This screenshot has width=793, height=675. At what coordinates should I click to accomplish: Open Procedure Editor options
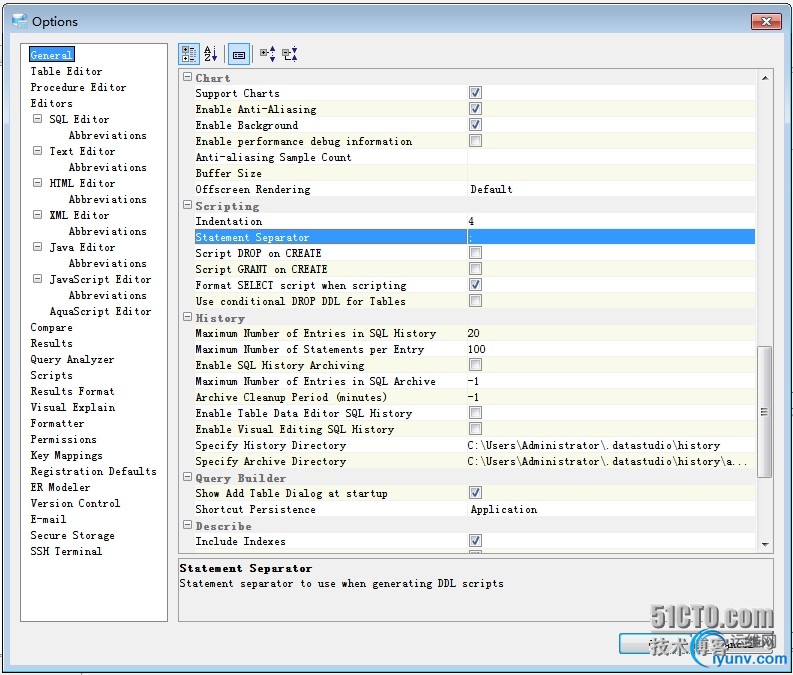(x=78, y=87)
